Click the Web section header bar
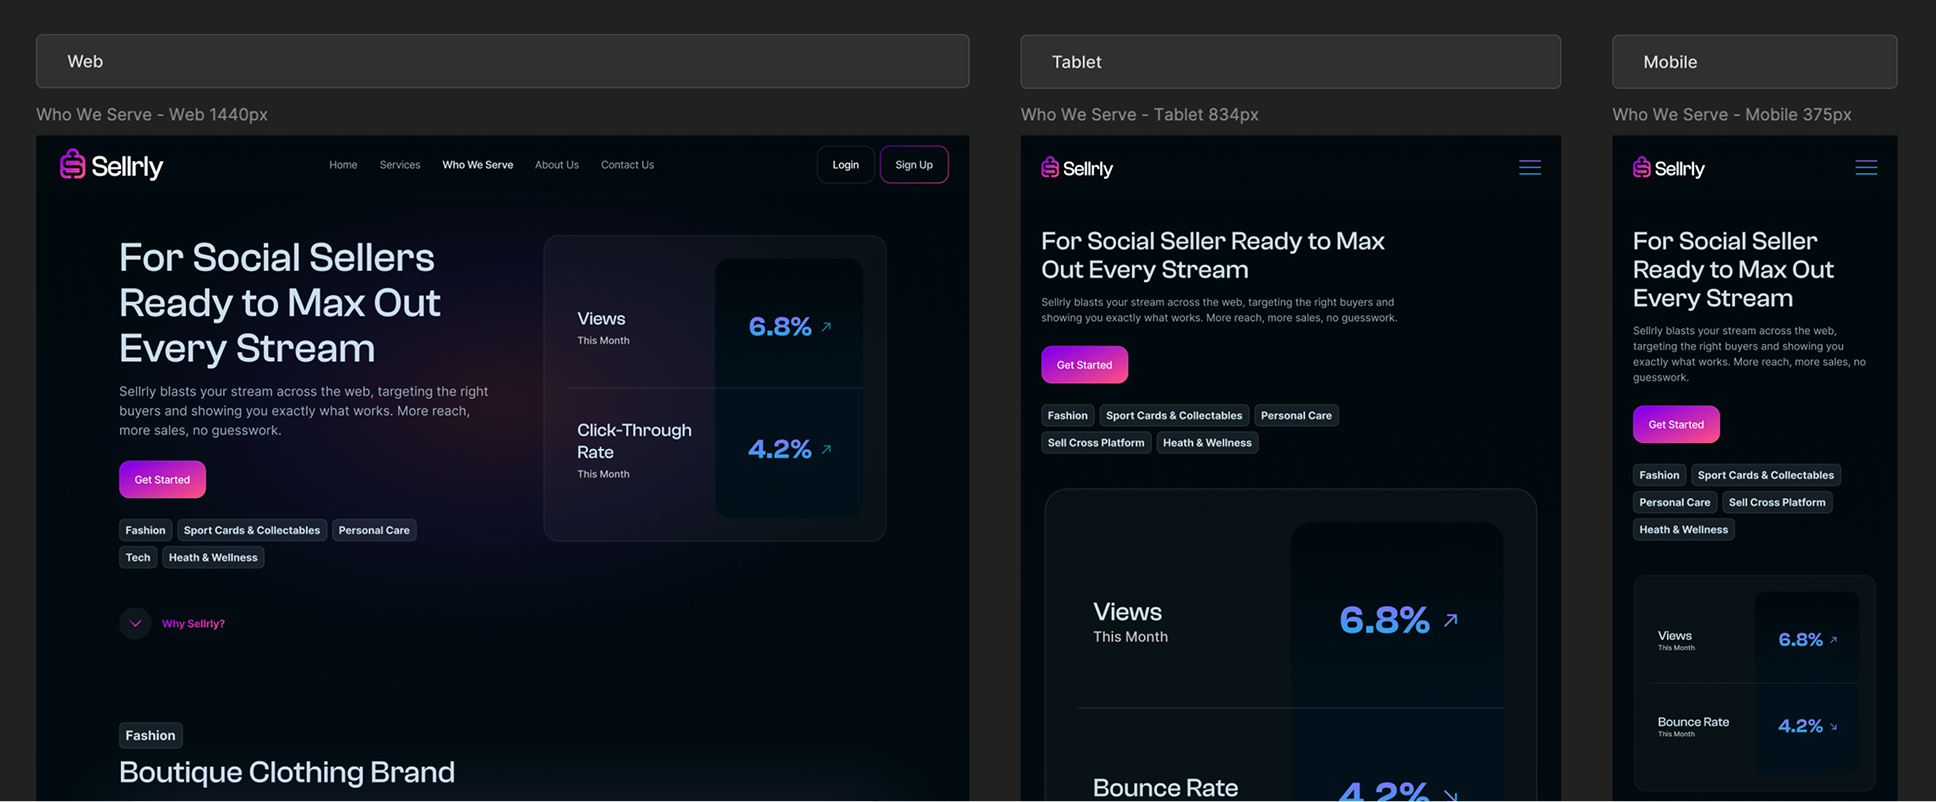 point(503,61)
